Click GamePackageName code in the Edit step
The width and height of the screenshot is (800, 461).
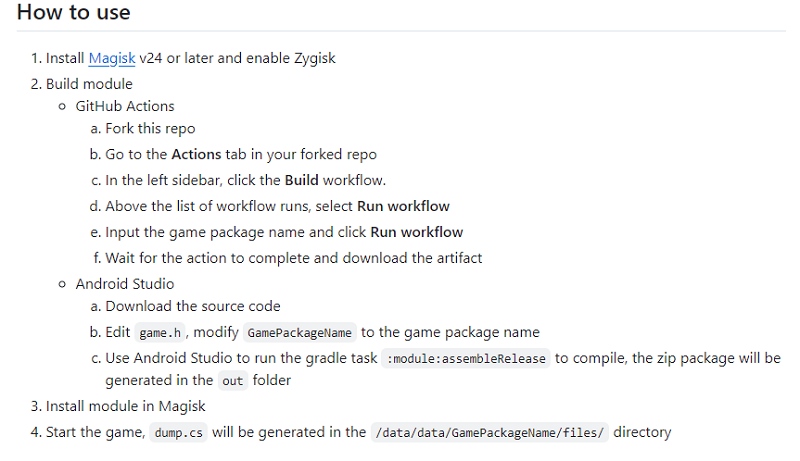(298, 332)
